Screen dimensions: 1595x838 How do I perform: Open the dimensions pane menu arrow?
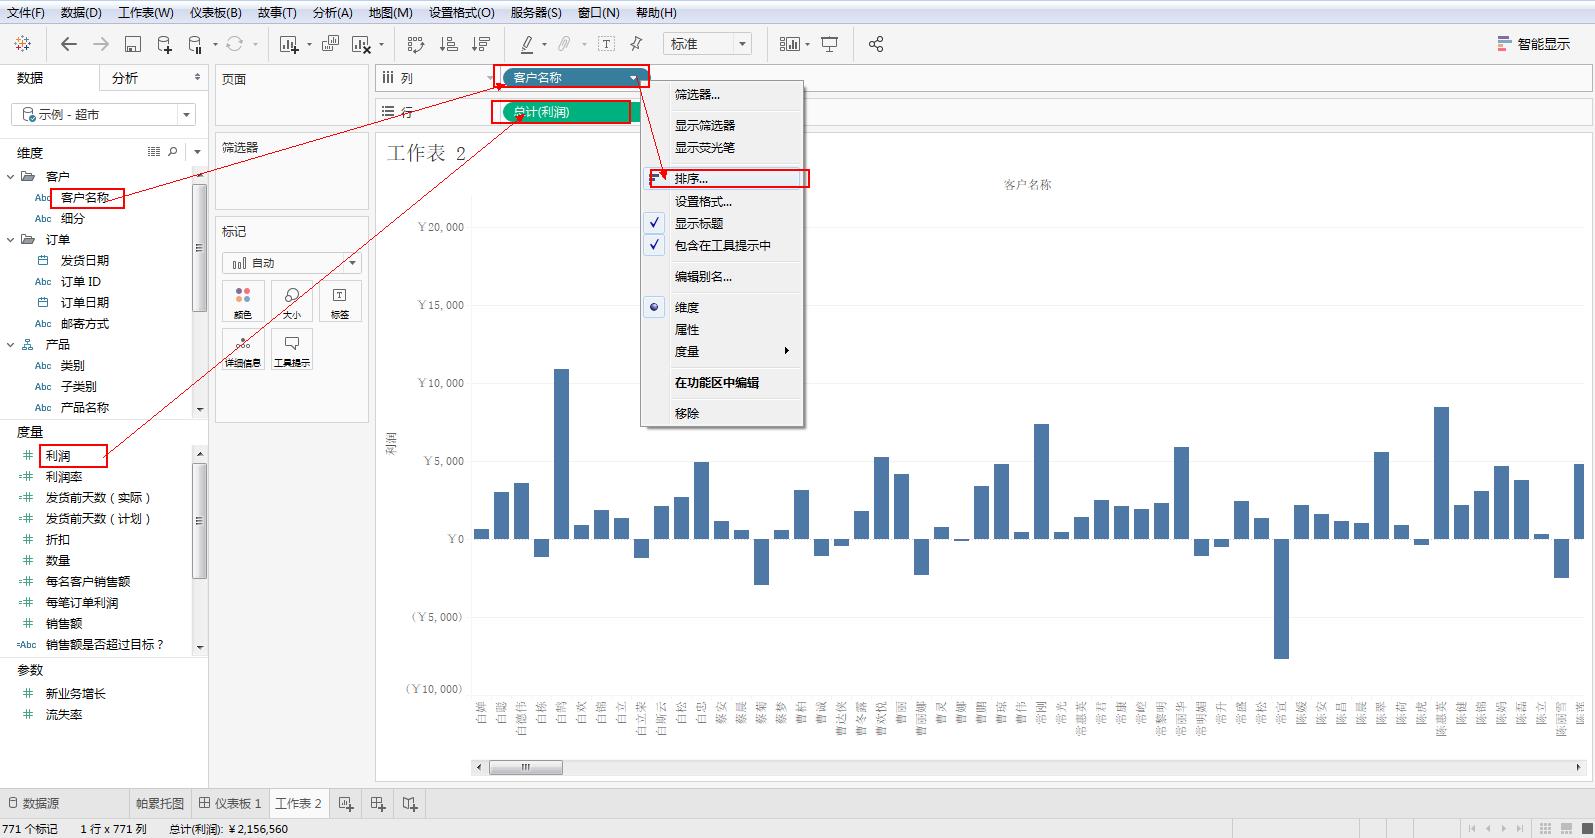click(x=197, y=152)
